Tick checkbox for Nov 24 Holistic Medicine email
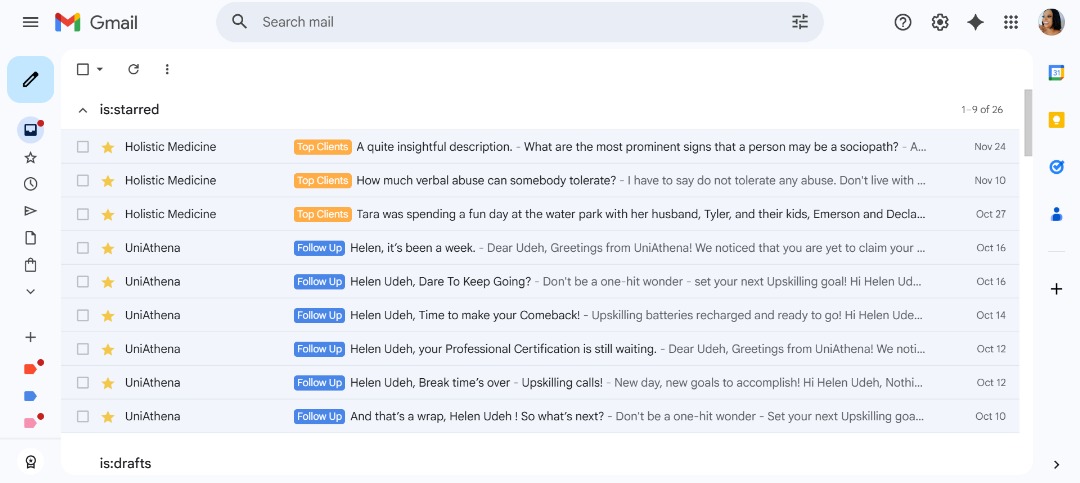Screen dimensions: 1080x483 (x=83, y=147)
